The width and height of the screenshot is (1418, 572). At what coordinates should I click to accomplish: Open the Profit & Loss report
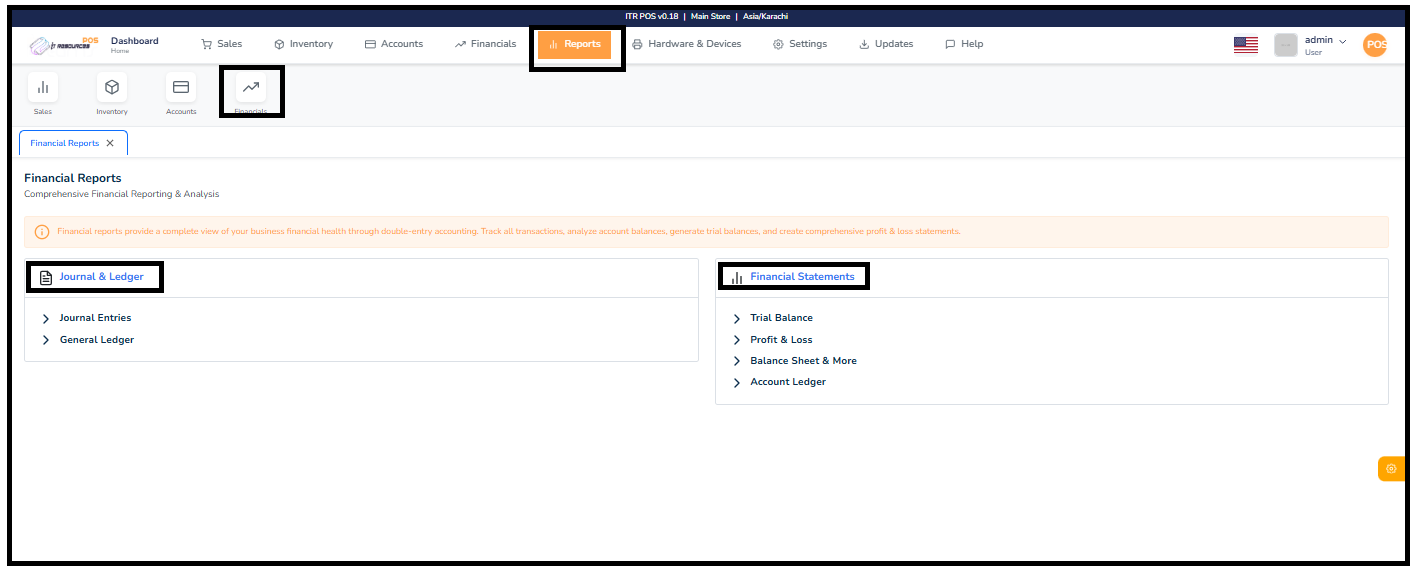click(x=782, y=340)
